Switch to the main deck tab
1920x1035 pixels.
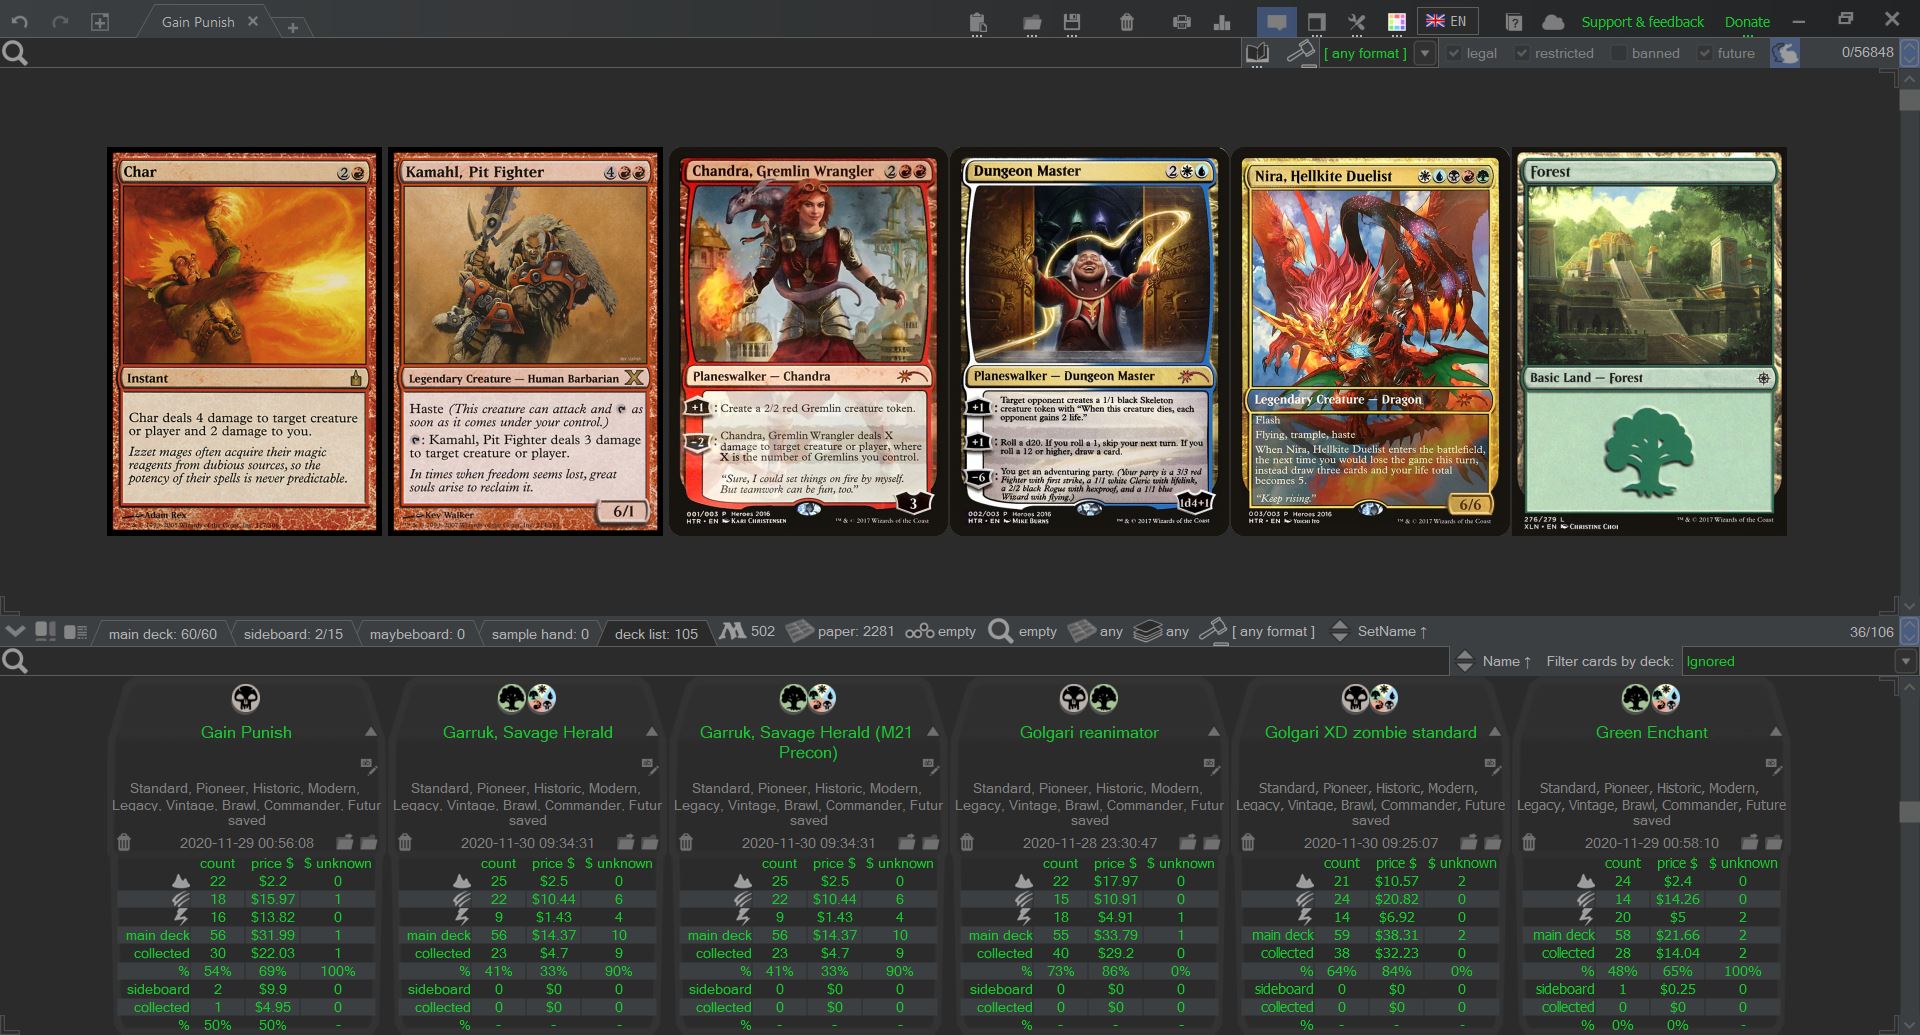pyautogui.click(x=162, y=634)
